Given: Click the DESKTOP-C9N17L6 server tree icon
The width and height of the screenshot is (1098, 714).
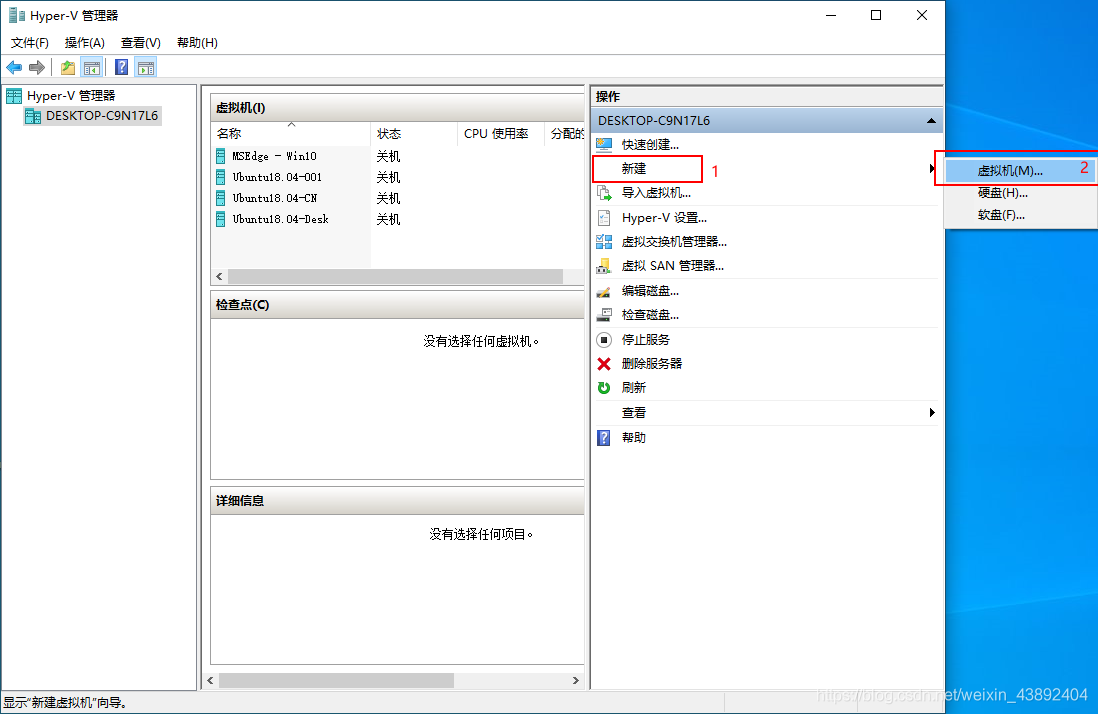Looking at the screenshot, I should click(33, 116).
